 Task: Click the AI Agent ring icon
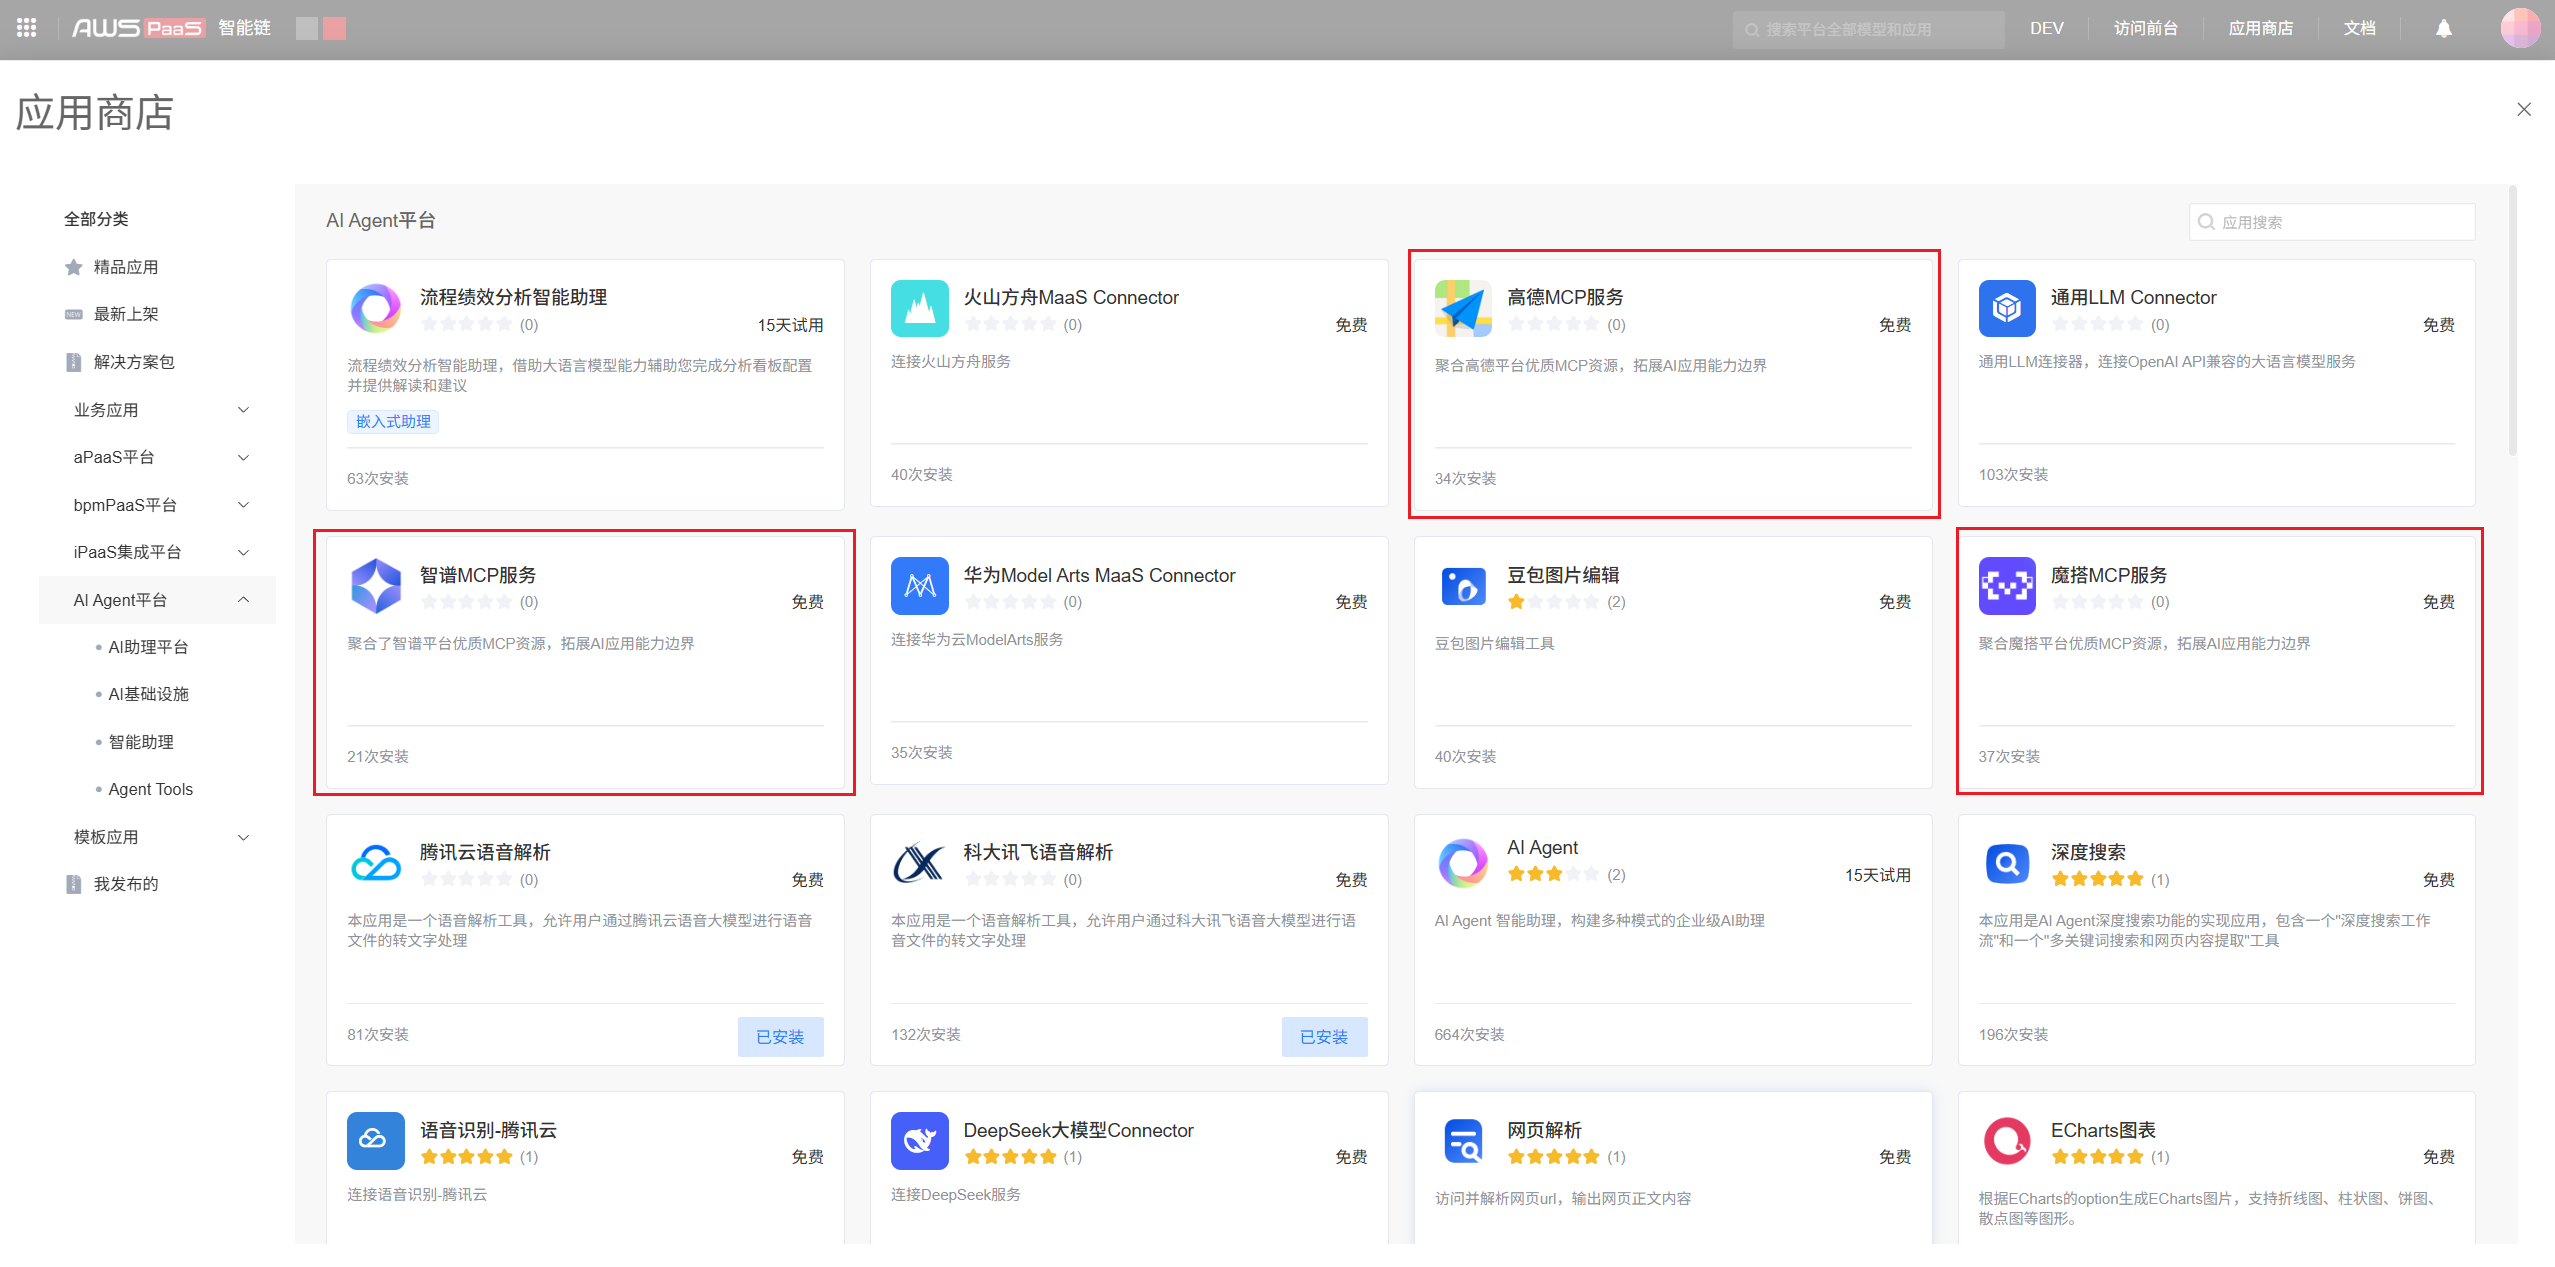pyautogui.click(x=1463, y=863)
